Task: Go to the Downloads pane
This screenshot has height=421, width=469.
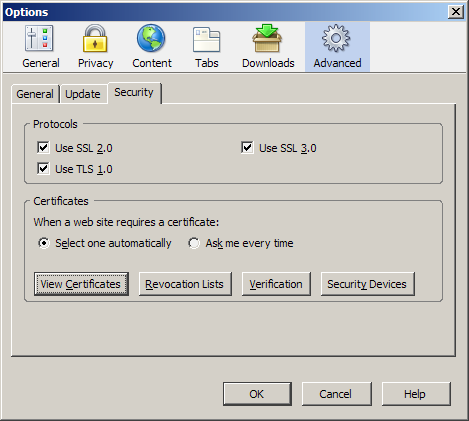Action: coord(268,47)
